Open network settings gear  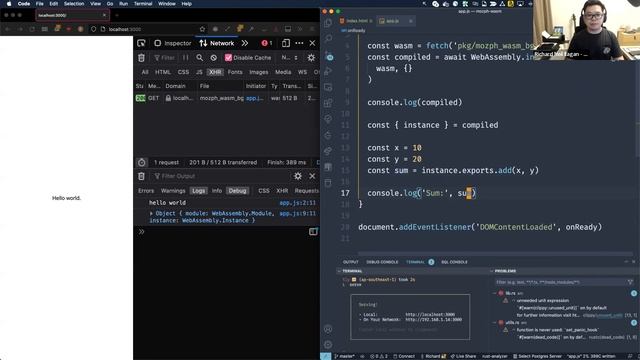311,58
